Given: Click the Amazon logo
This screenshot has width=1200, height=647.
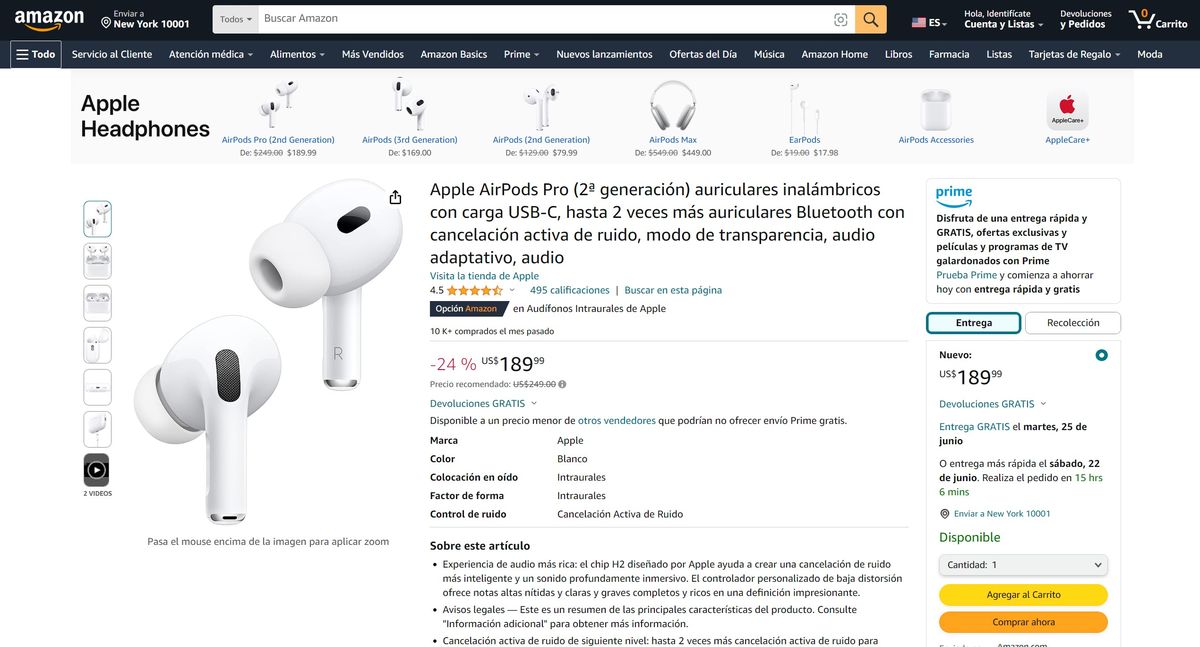Looking at the screenshot, I should (49, 19).
